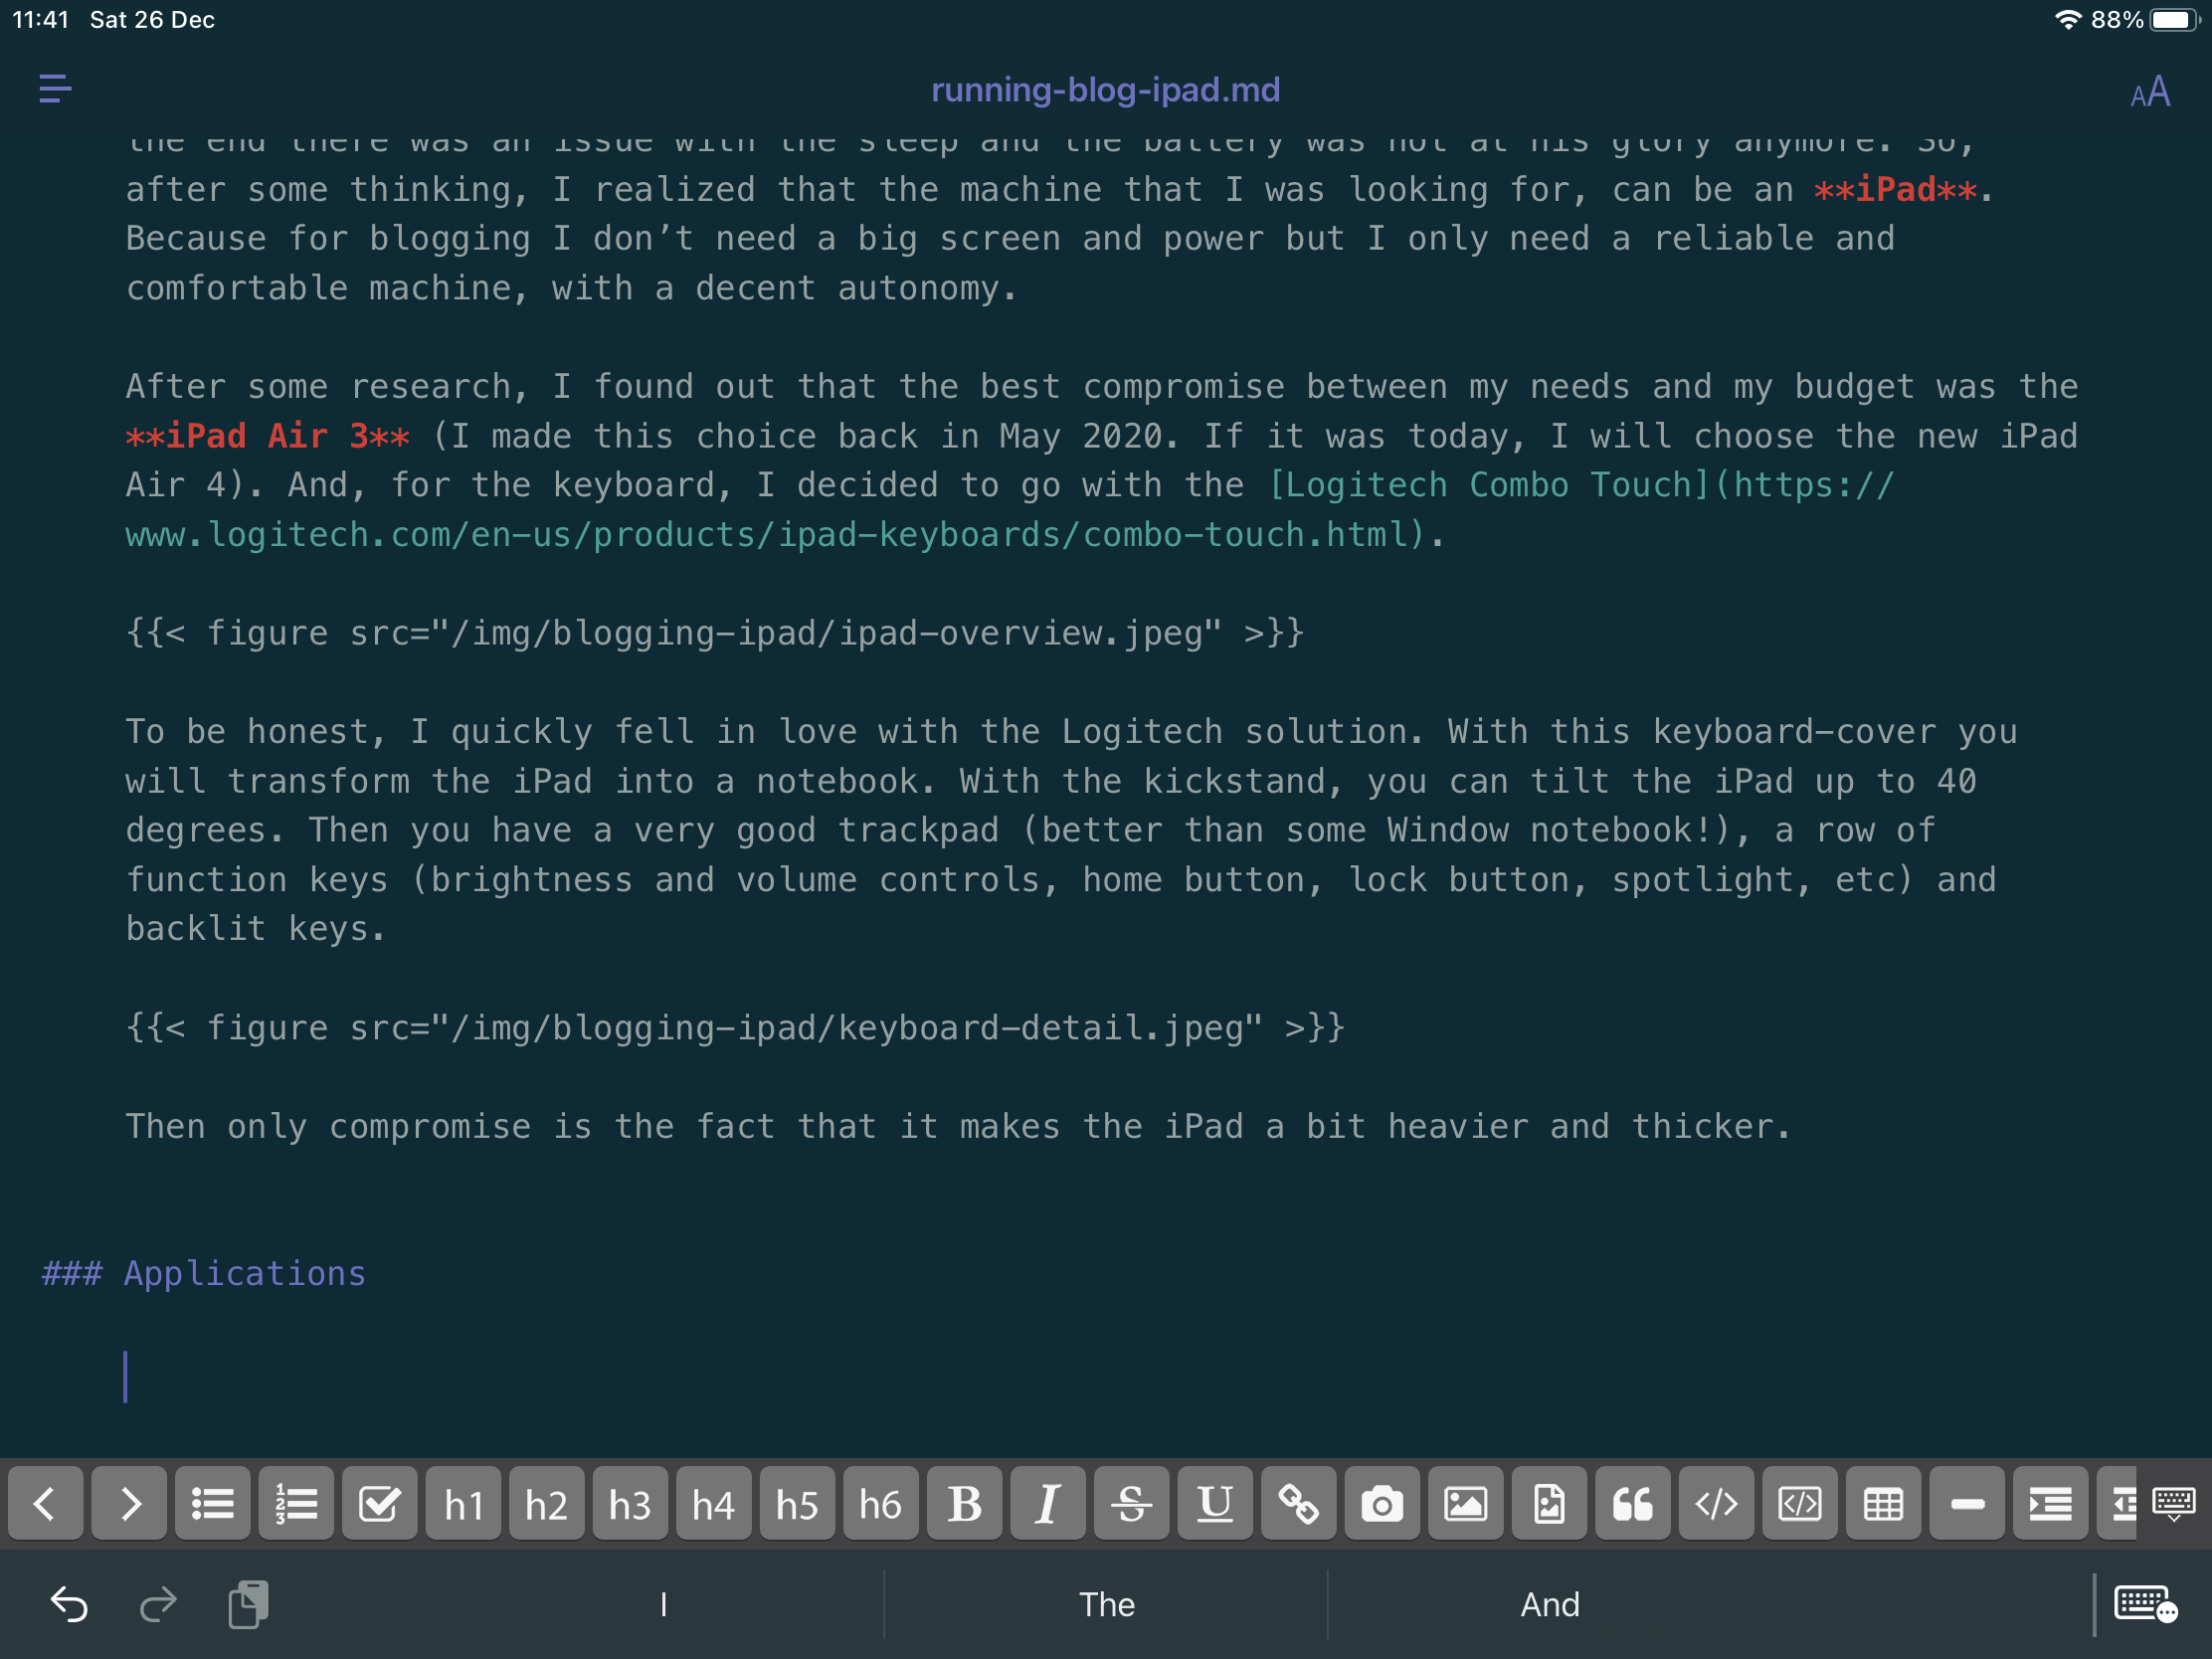This screenshot has width=2212, height=1659.
Task: Apply h4 heading format
Action: 714,1503
